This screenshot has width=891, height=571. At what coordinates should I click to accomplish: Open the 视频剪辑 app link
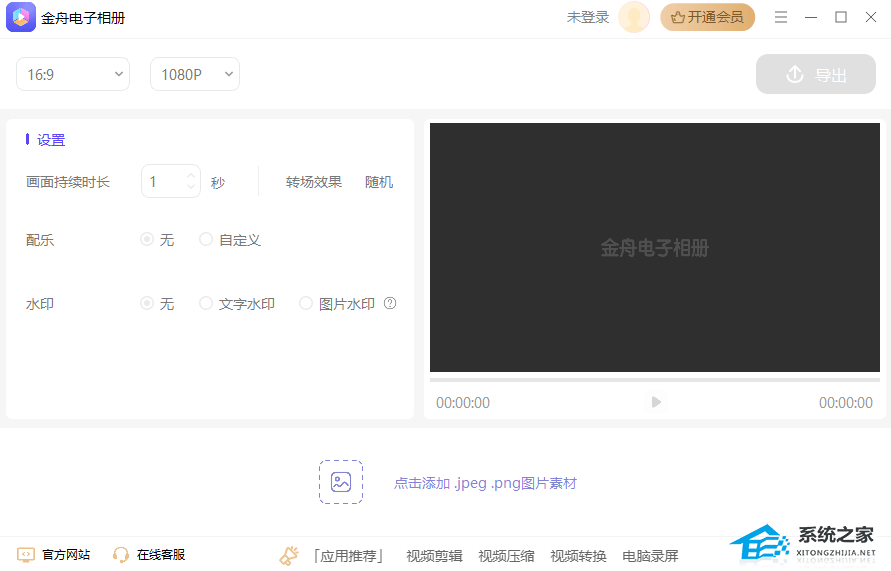[434, 556]
